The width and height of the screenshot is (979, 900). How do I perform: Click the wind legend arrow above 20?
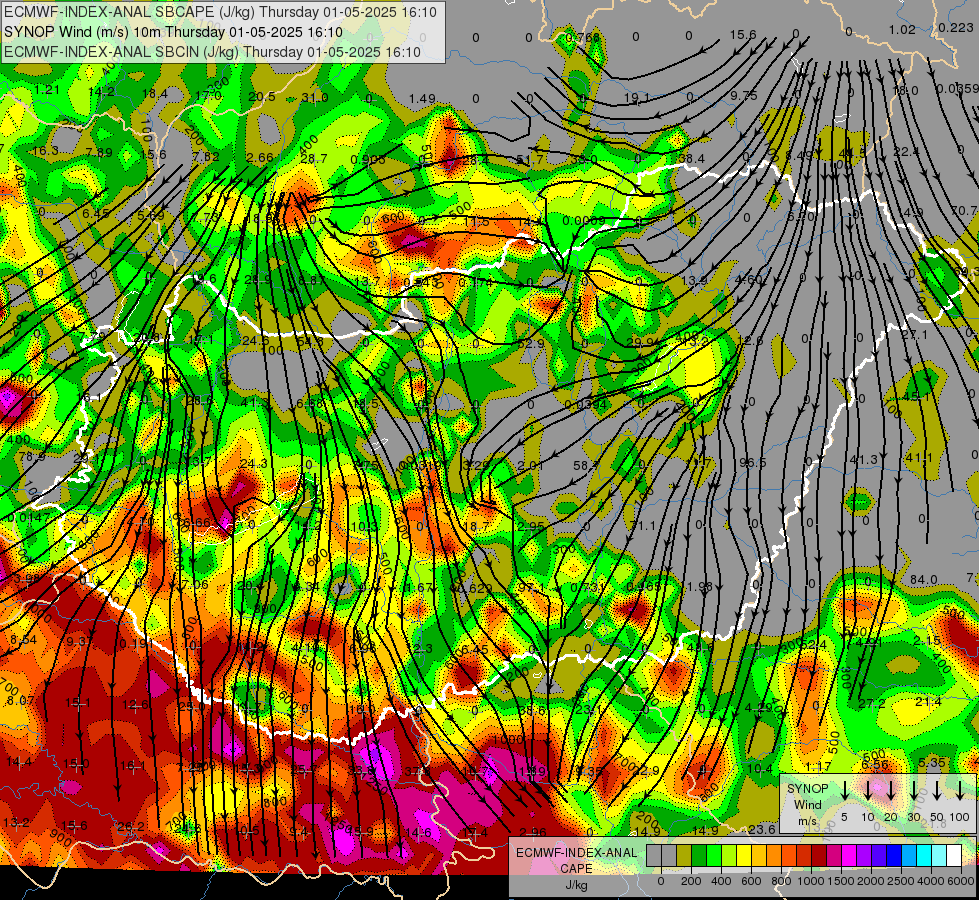[890, 791]
